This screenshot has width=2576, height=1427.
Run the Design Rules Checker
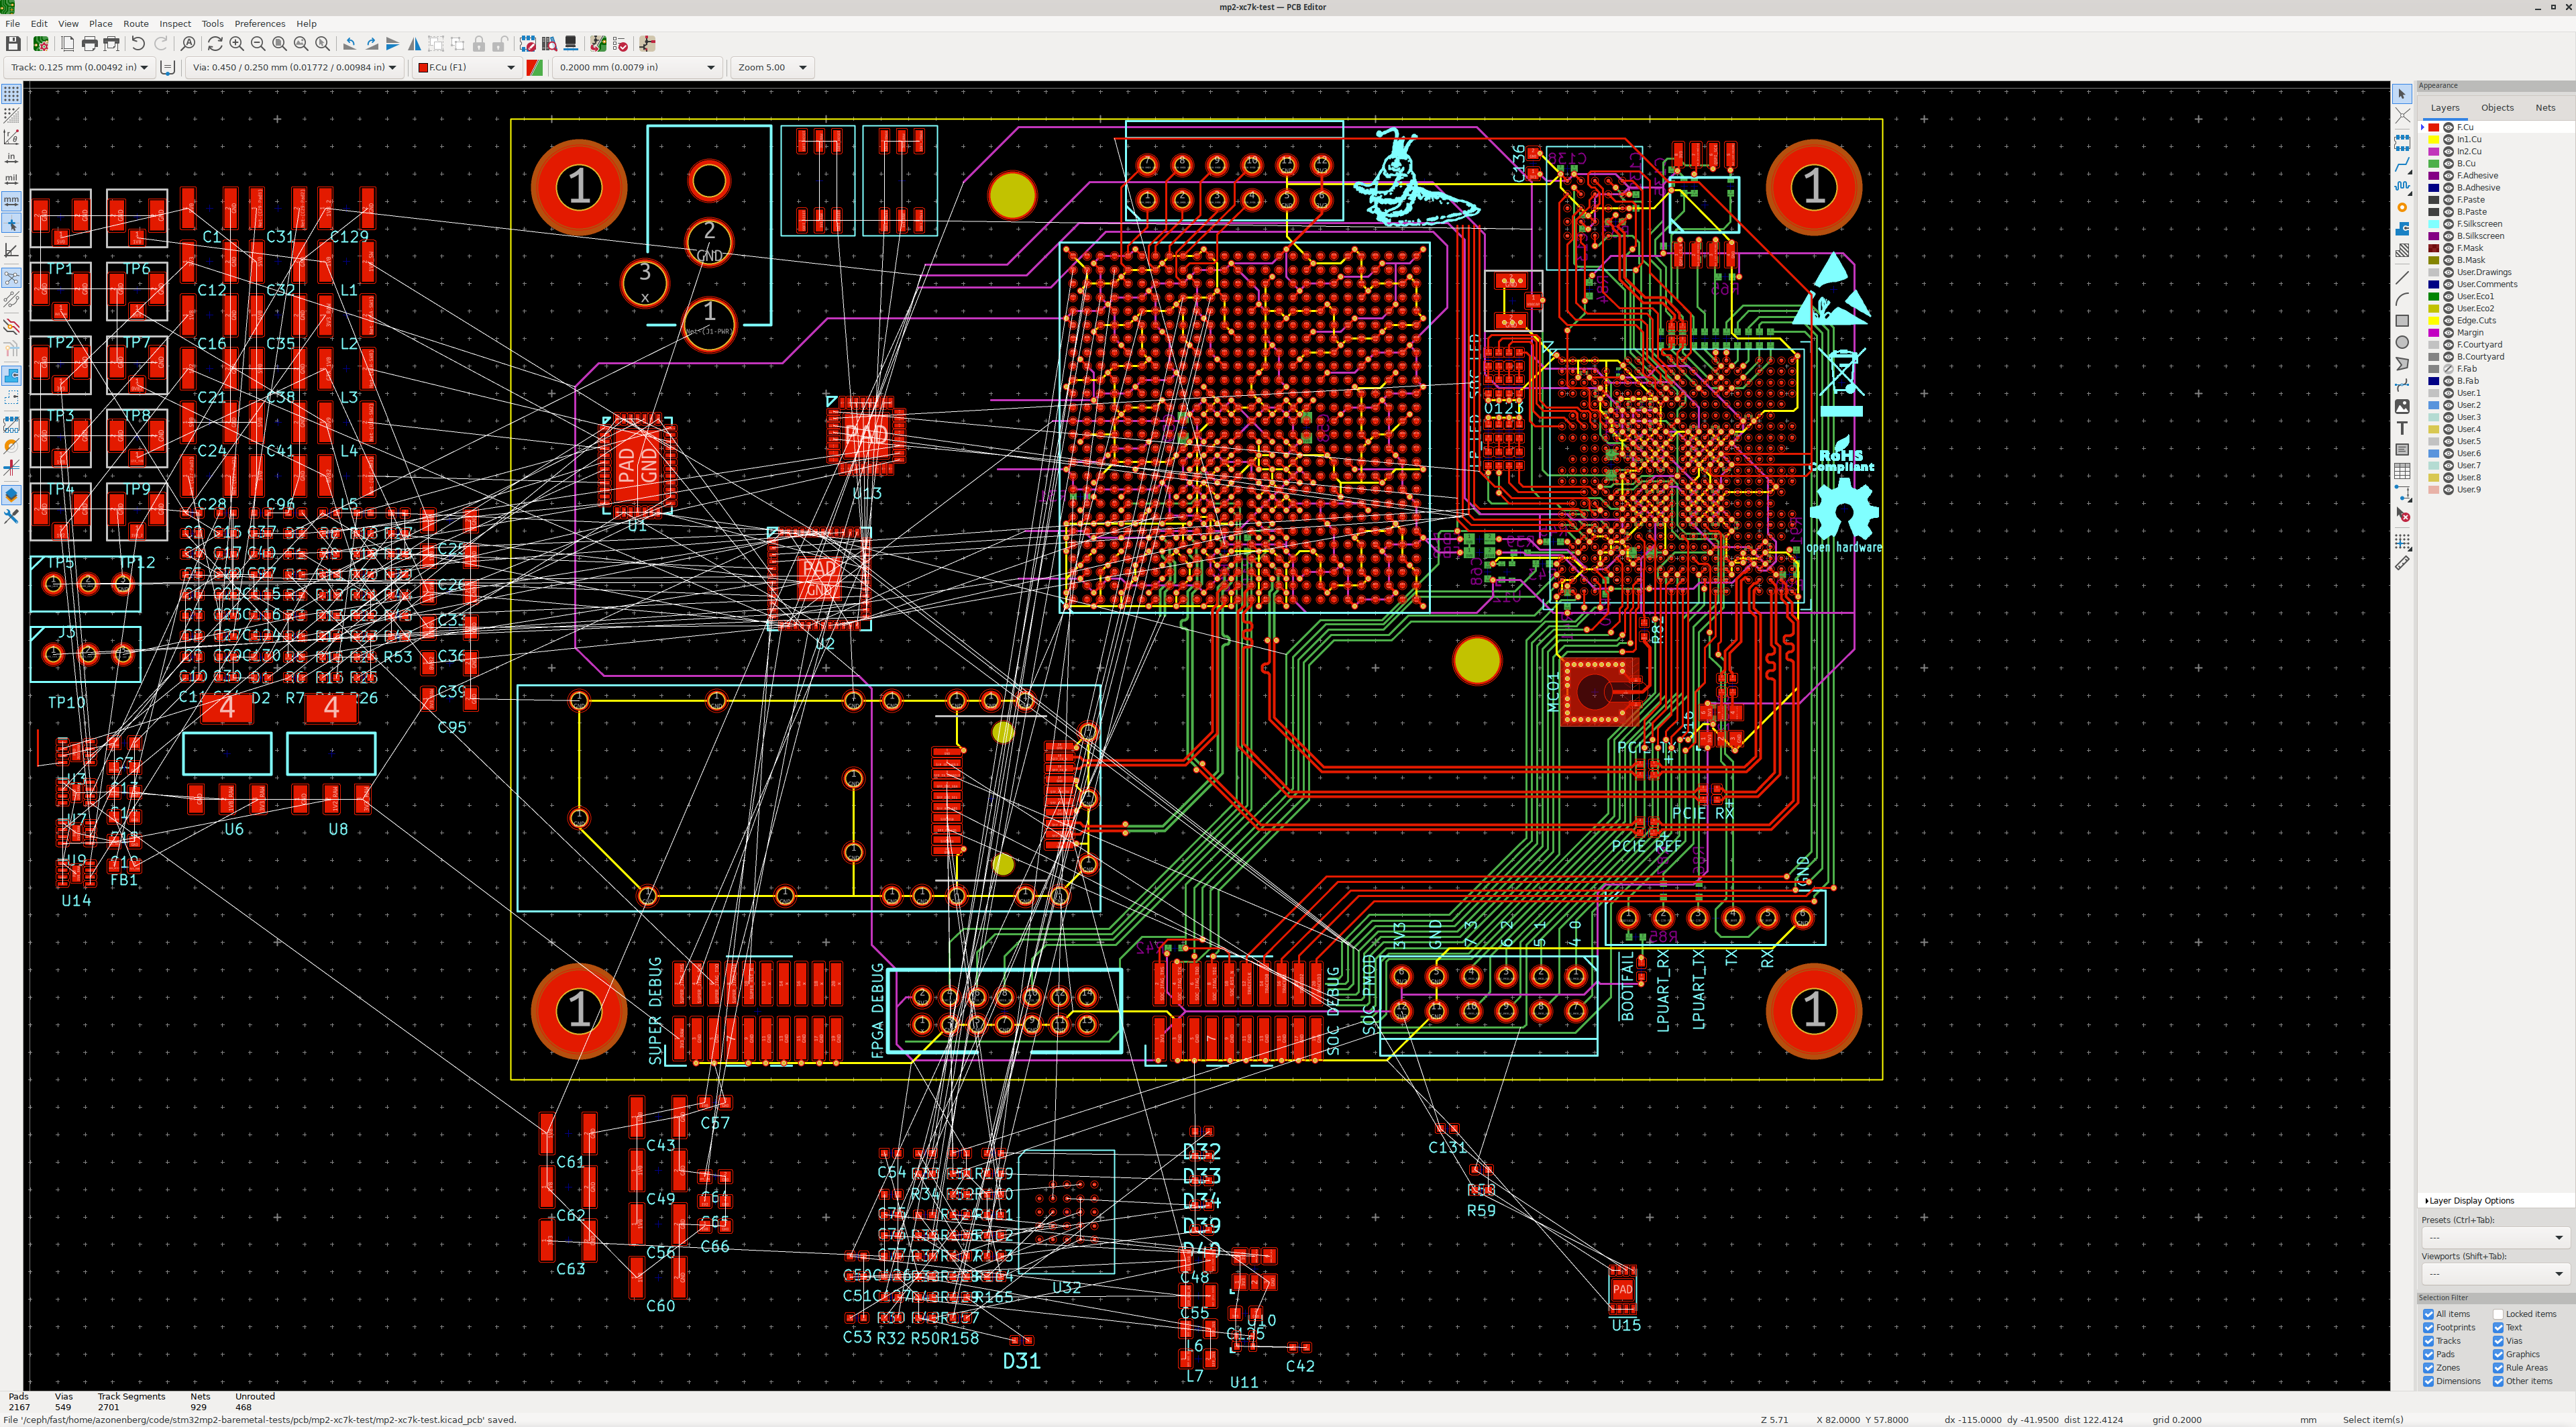(620, 44)
